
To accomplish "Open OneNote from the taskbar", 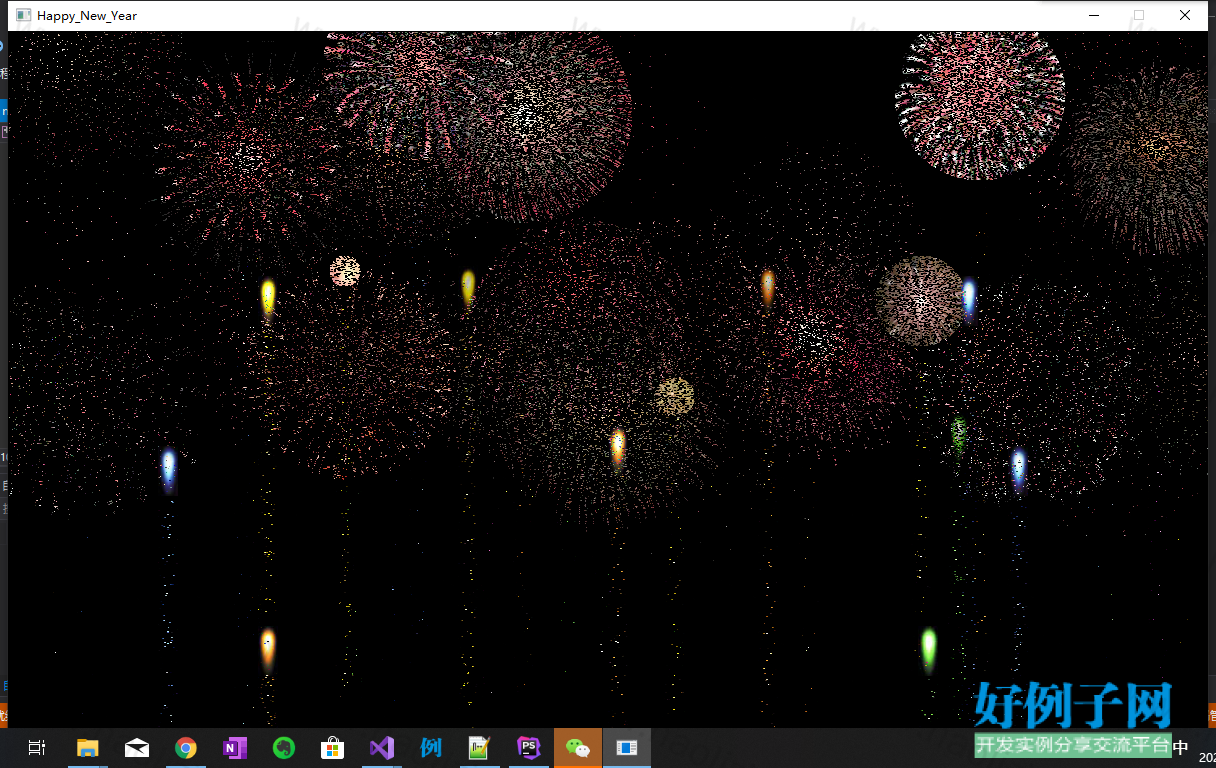I will point(235,748).
